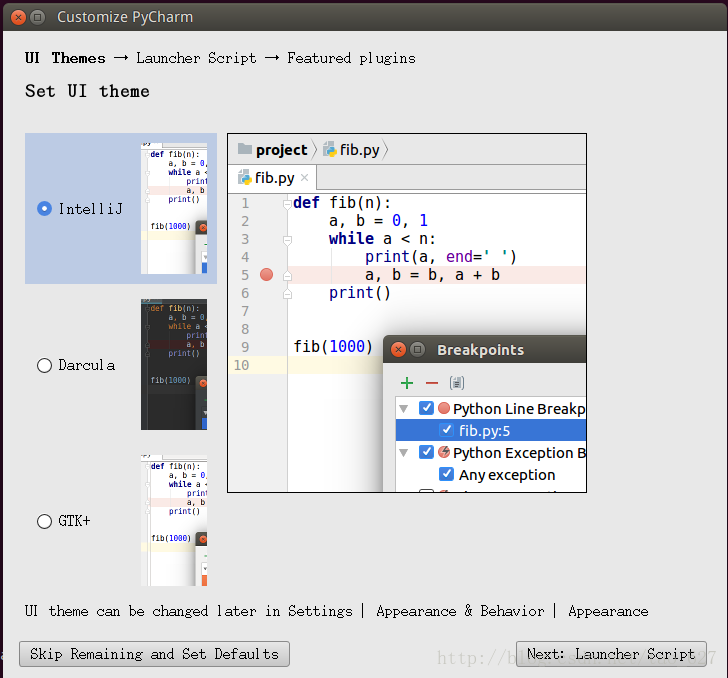The image size is (728, 678).
Task: Click the 'def fib(n):' code line
Action: point(342,203)
